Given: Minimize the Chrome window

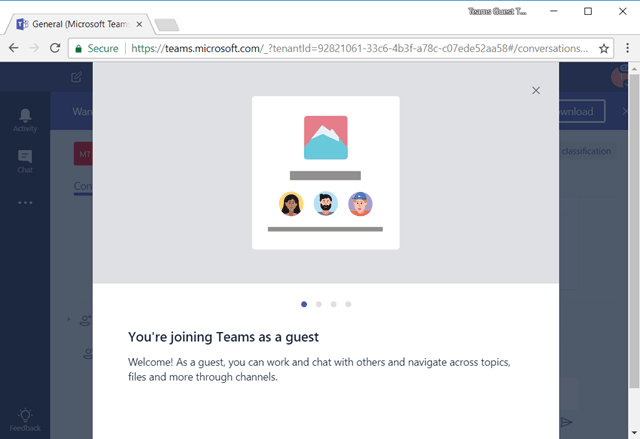Looking at the screenshot, I should click(x=553, y=11).
